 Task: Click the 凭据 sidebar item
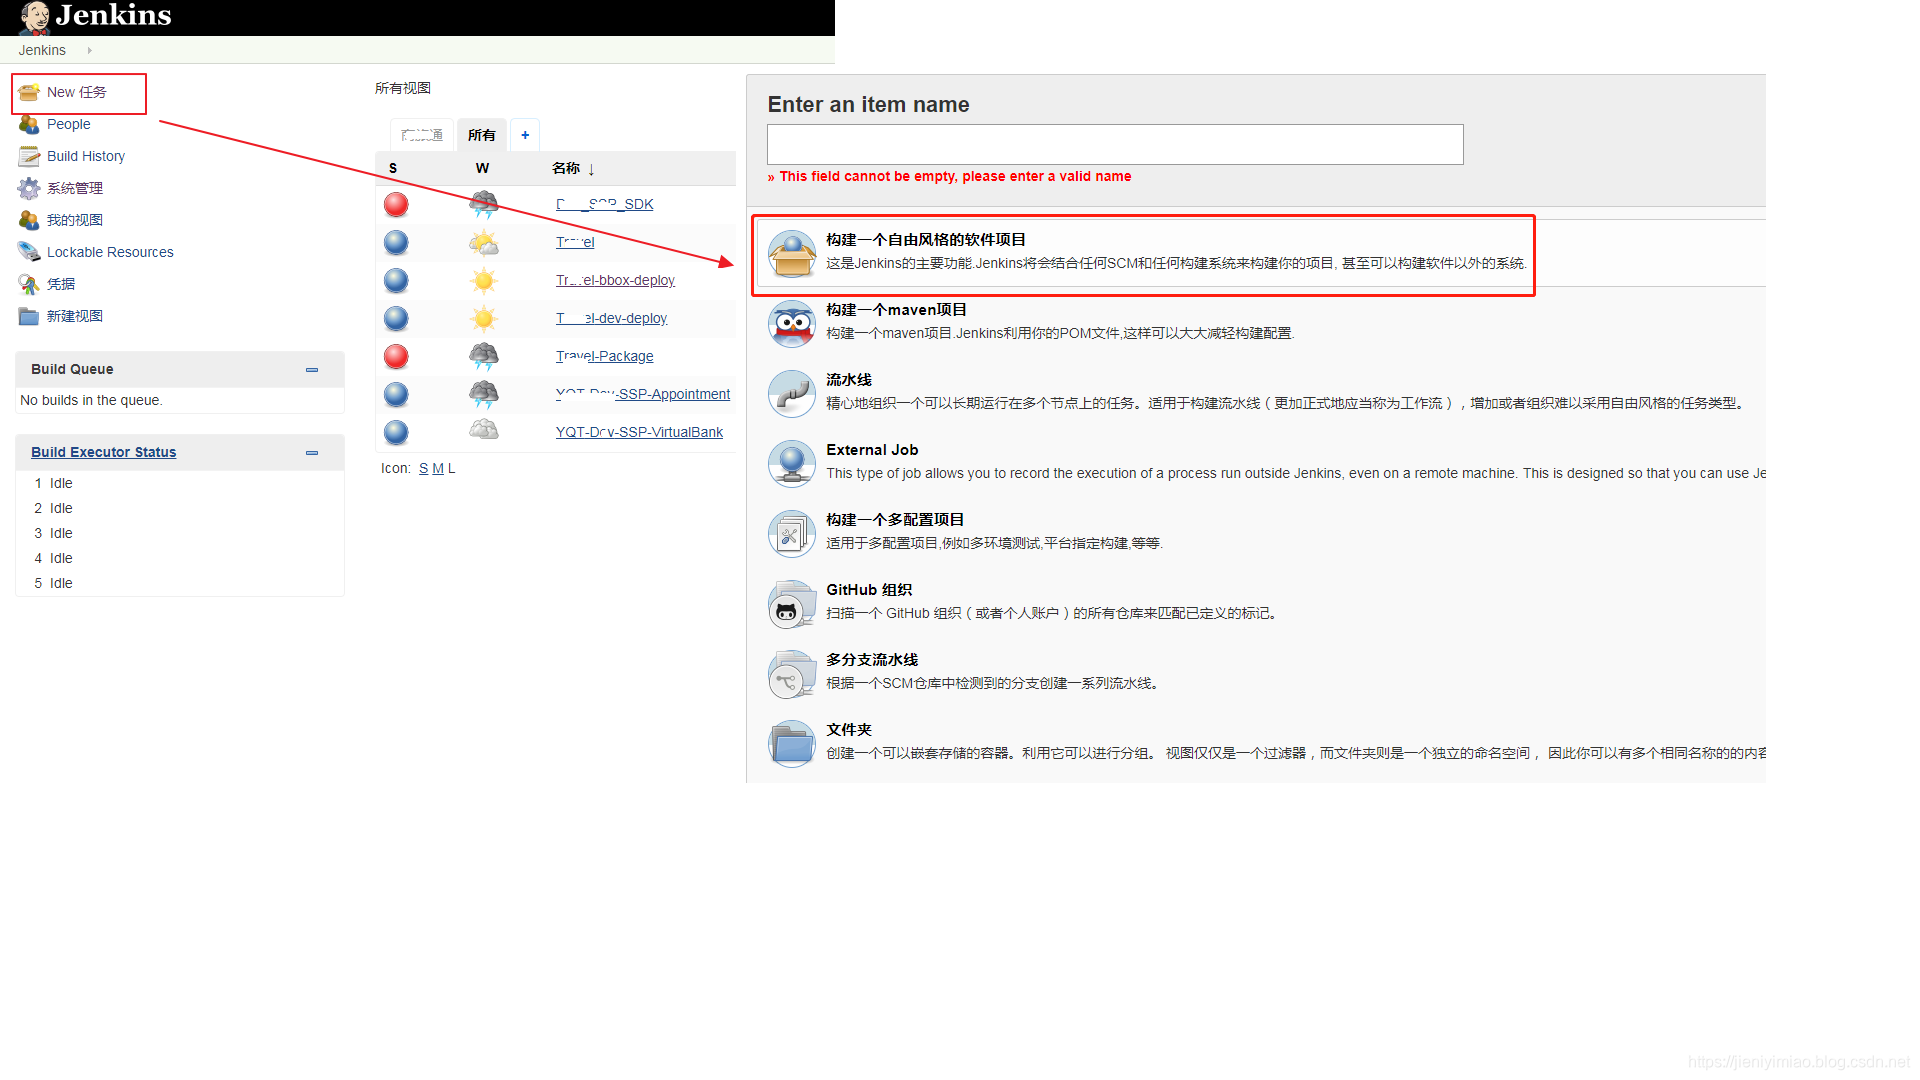coord(61,282)
